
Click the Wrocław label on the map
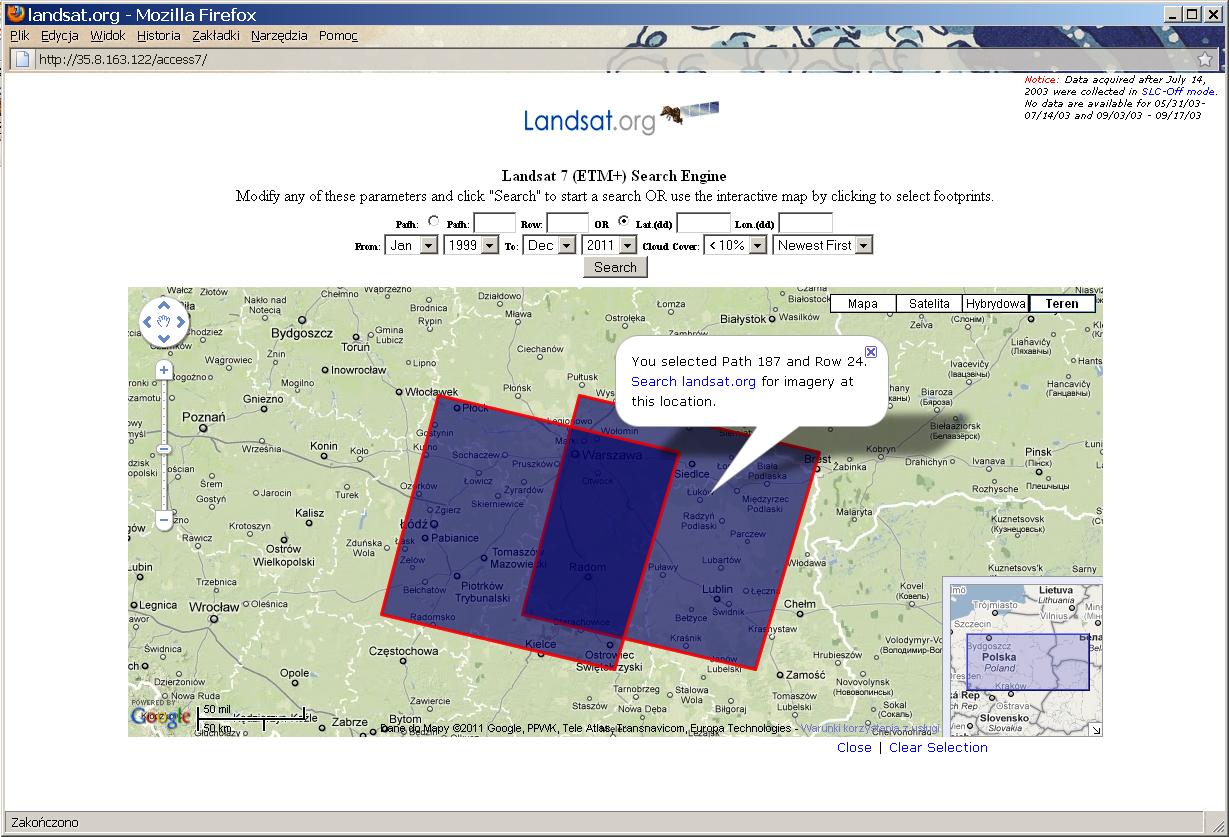point(214,607)
